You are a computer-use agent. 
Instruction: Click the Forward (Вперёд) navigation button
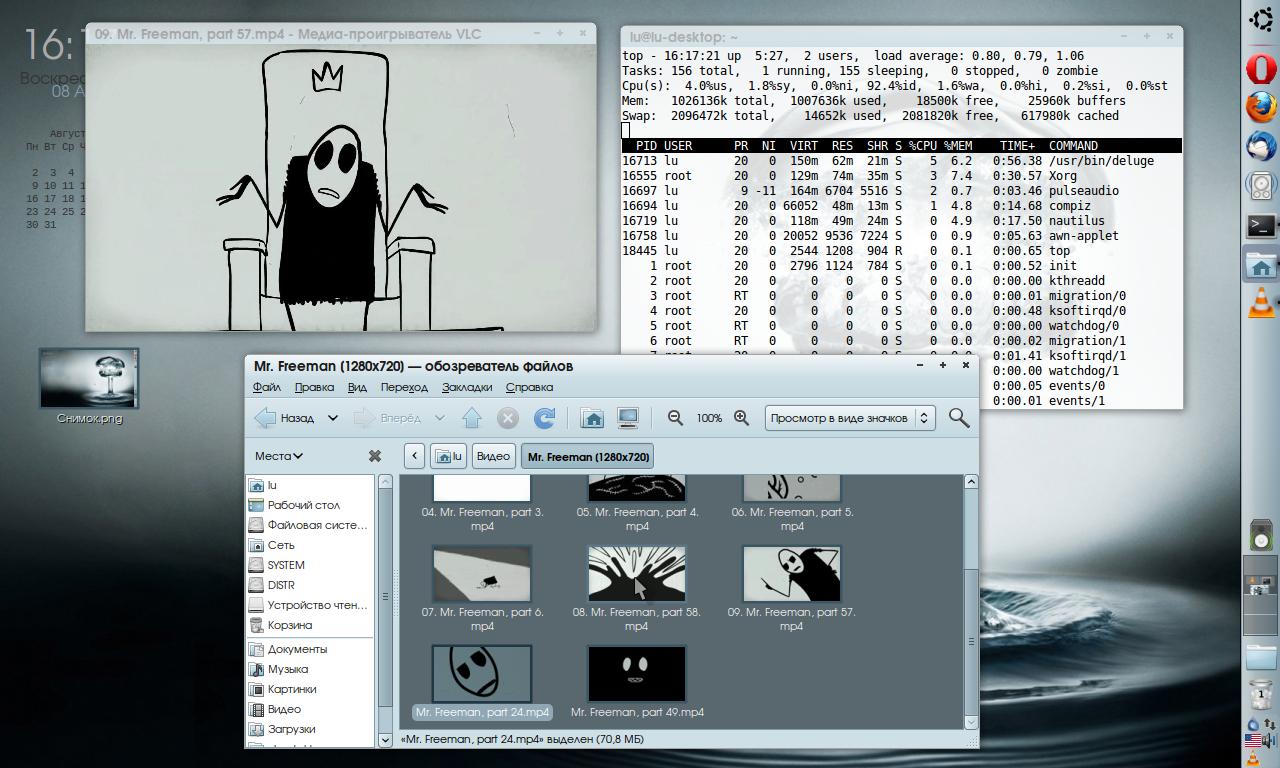[388, 418]
